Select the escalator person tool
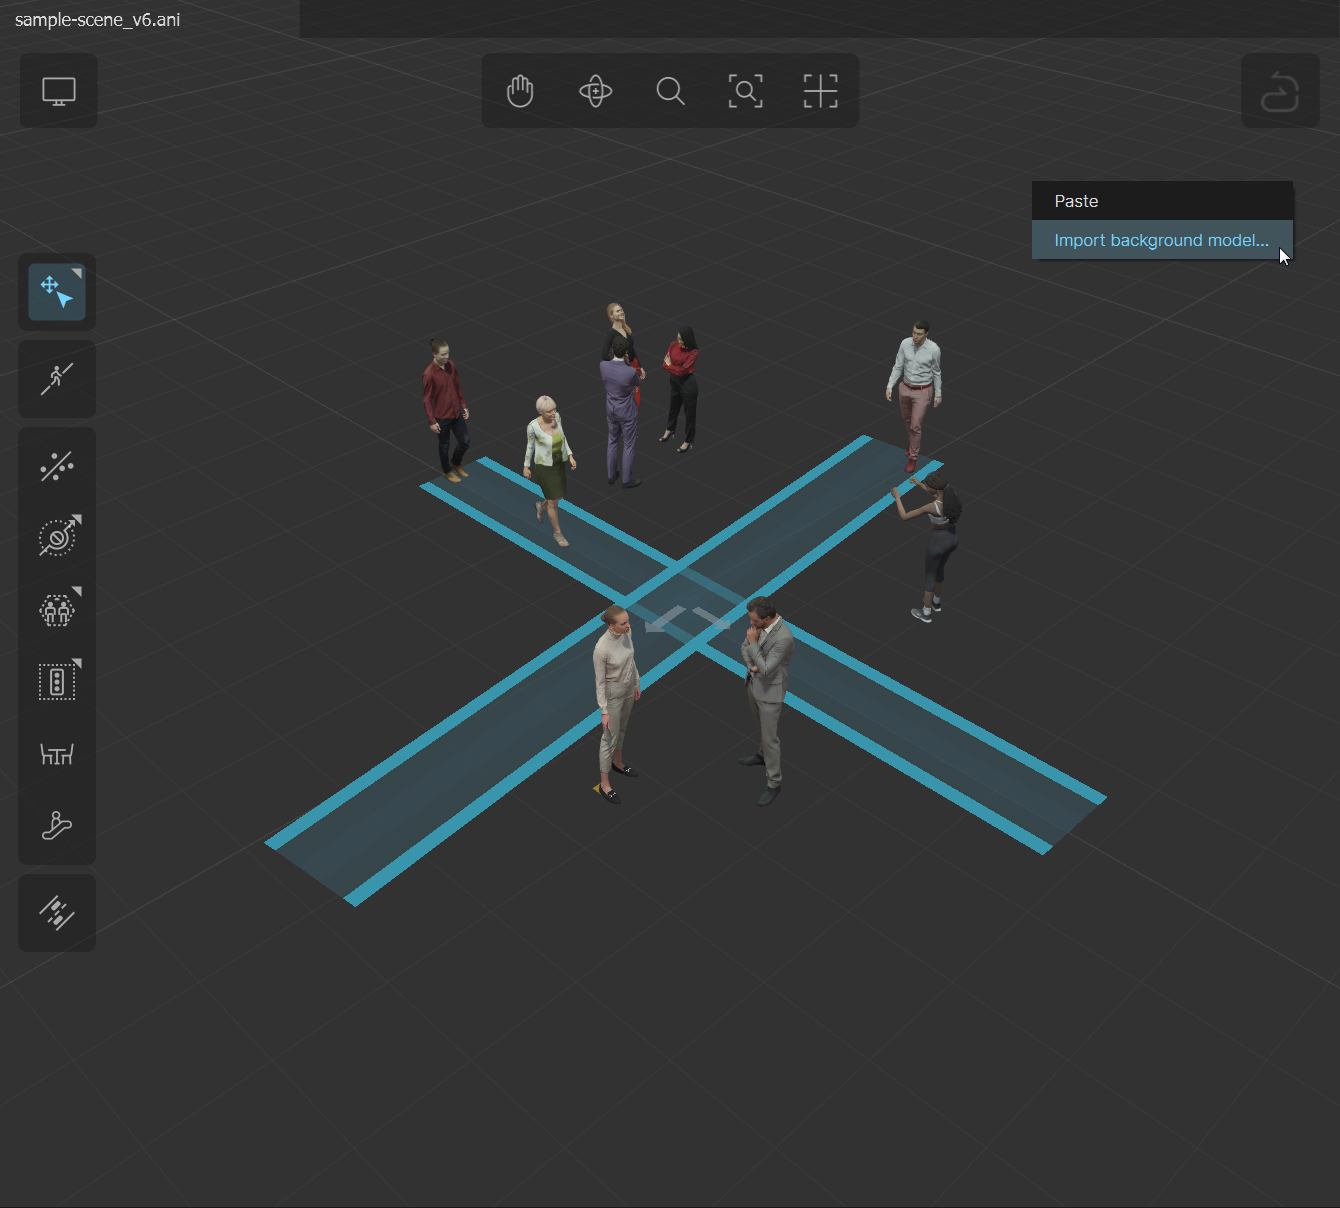Viewport: 1340px width, 1208px height. pyautogui.click(x=57, y=826)
